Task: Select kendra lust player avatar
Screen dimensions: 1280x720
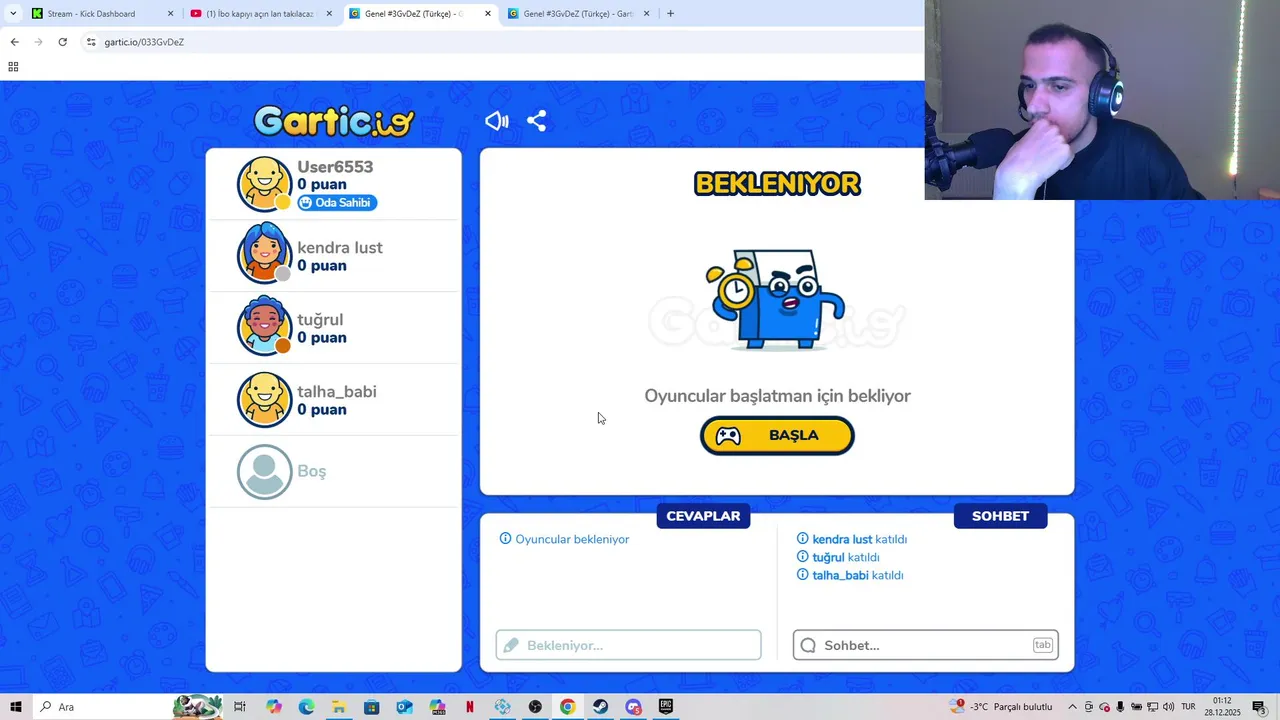Action: point(264,254)
